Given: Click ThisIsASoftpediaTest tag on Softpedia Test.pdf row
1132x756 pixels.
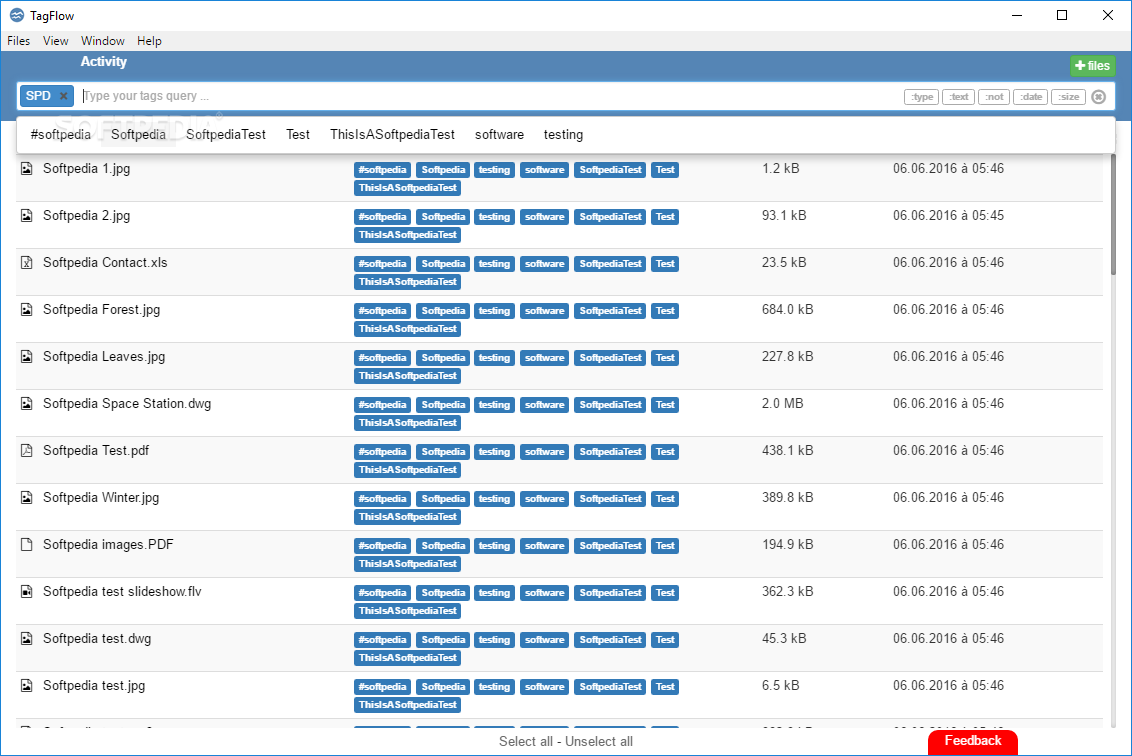Looking at the screenshot, I should tap(407, 470).
